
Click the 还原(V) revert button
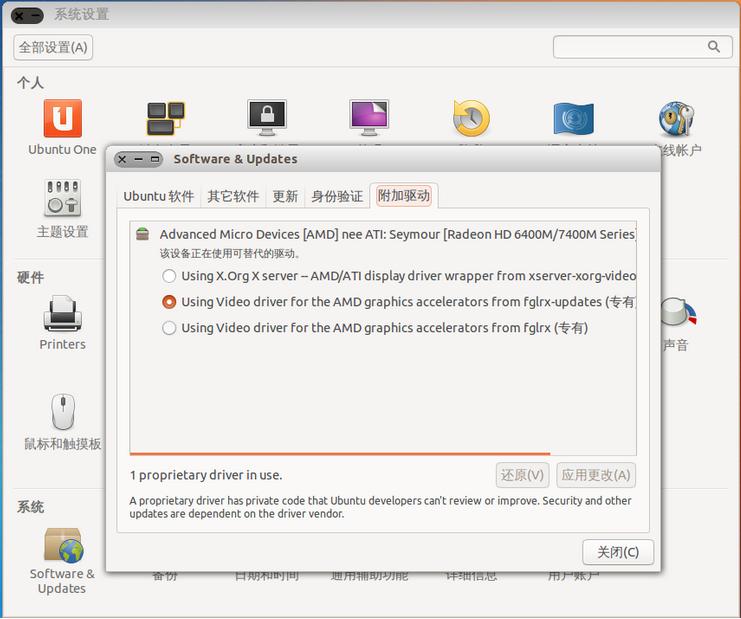(522, 475)
